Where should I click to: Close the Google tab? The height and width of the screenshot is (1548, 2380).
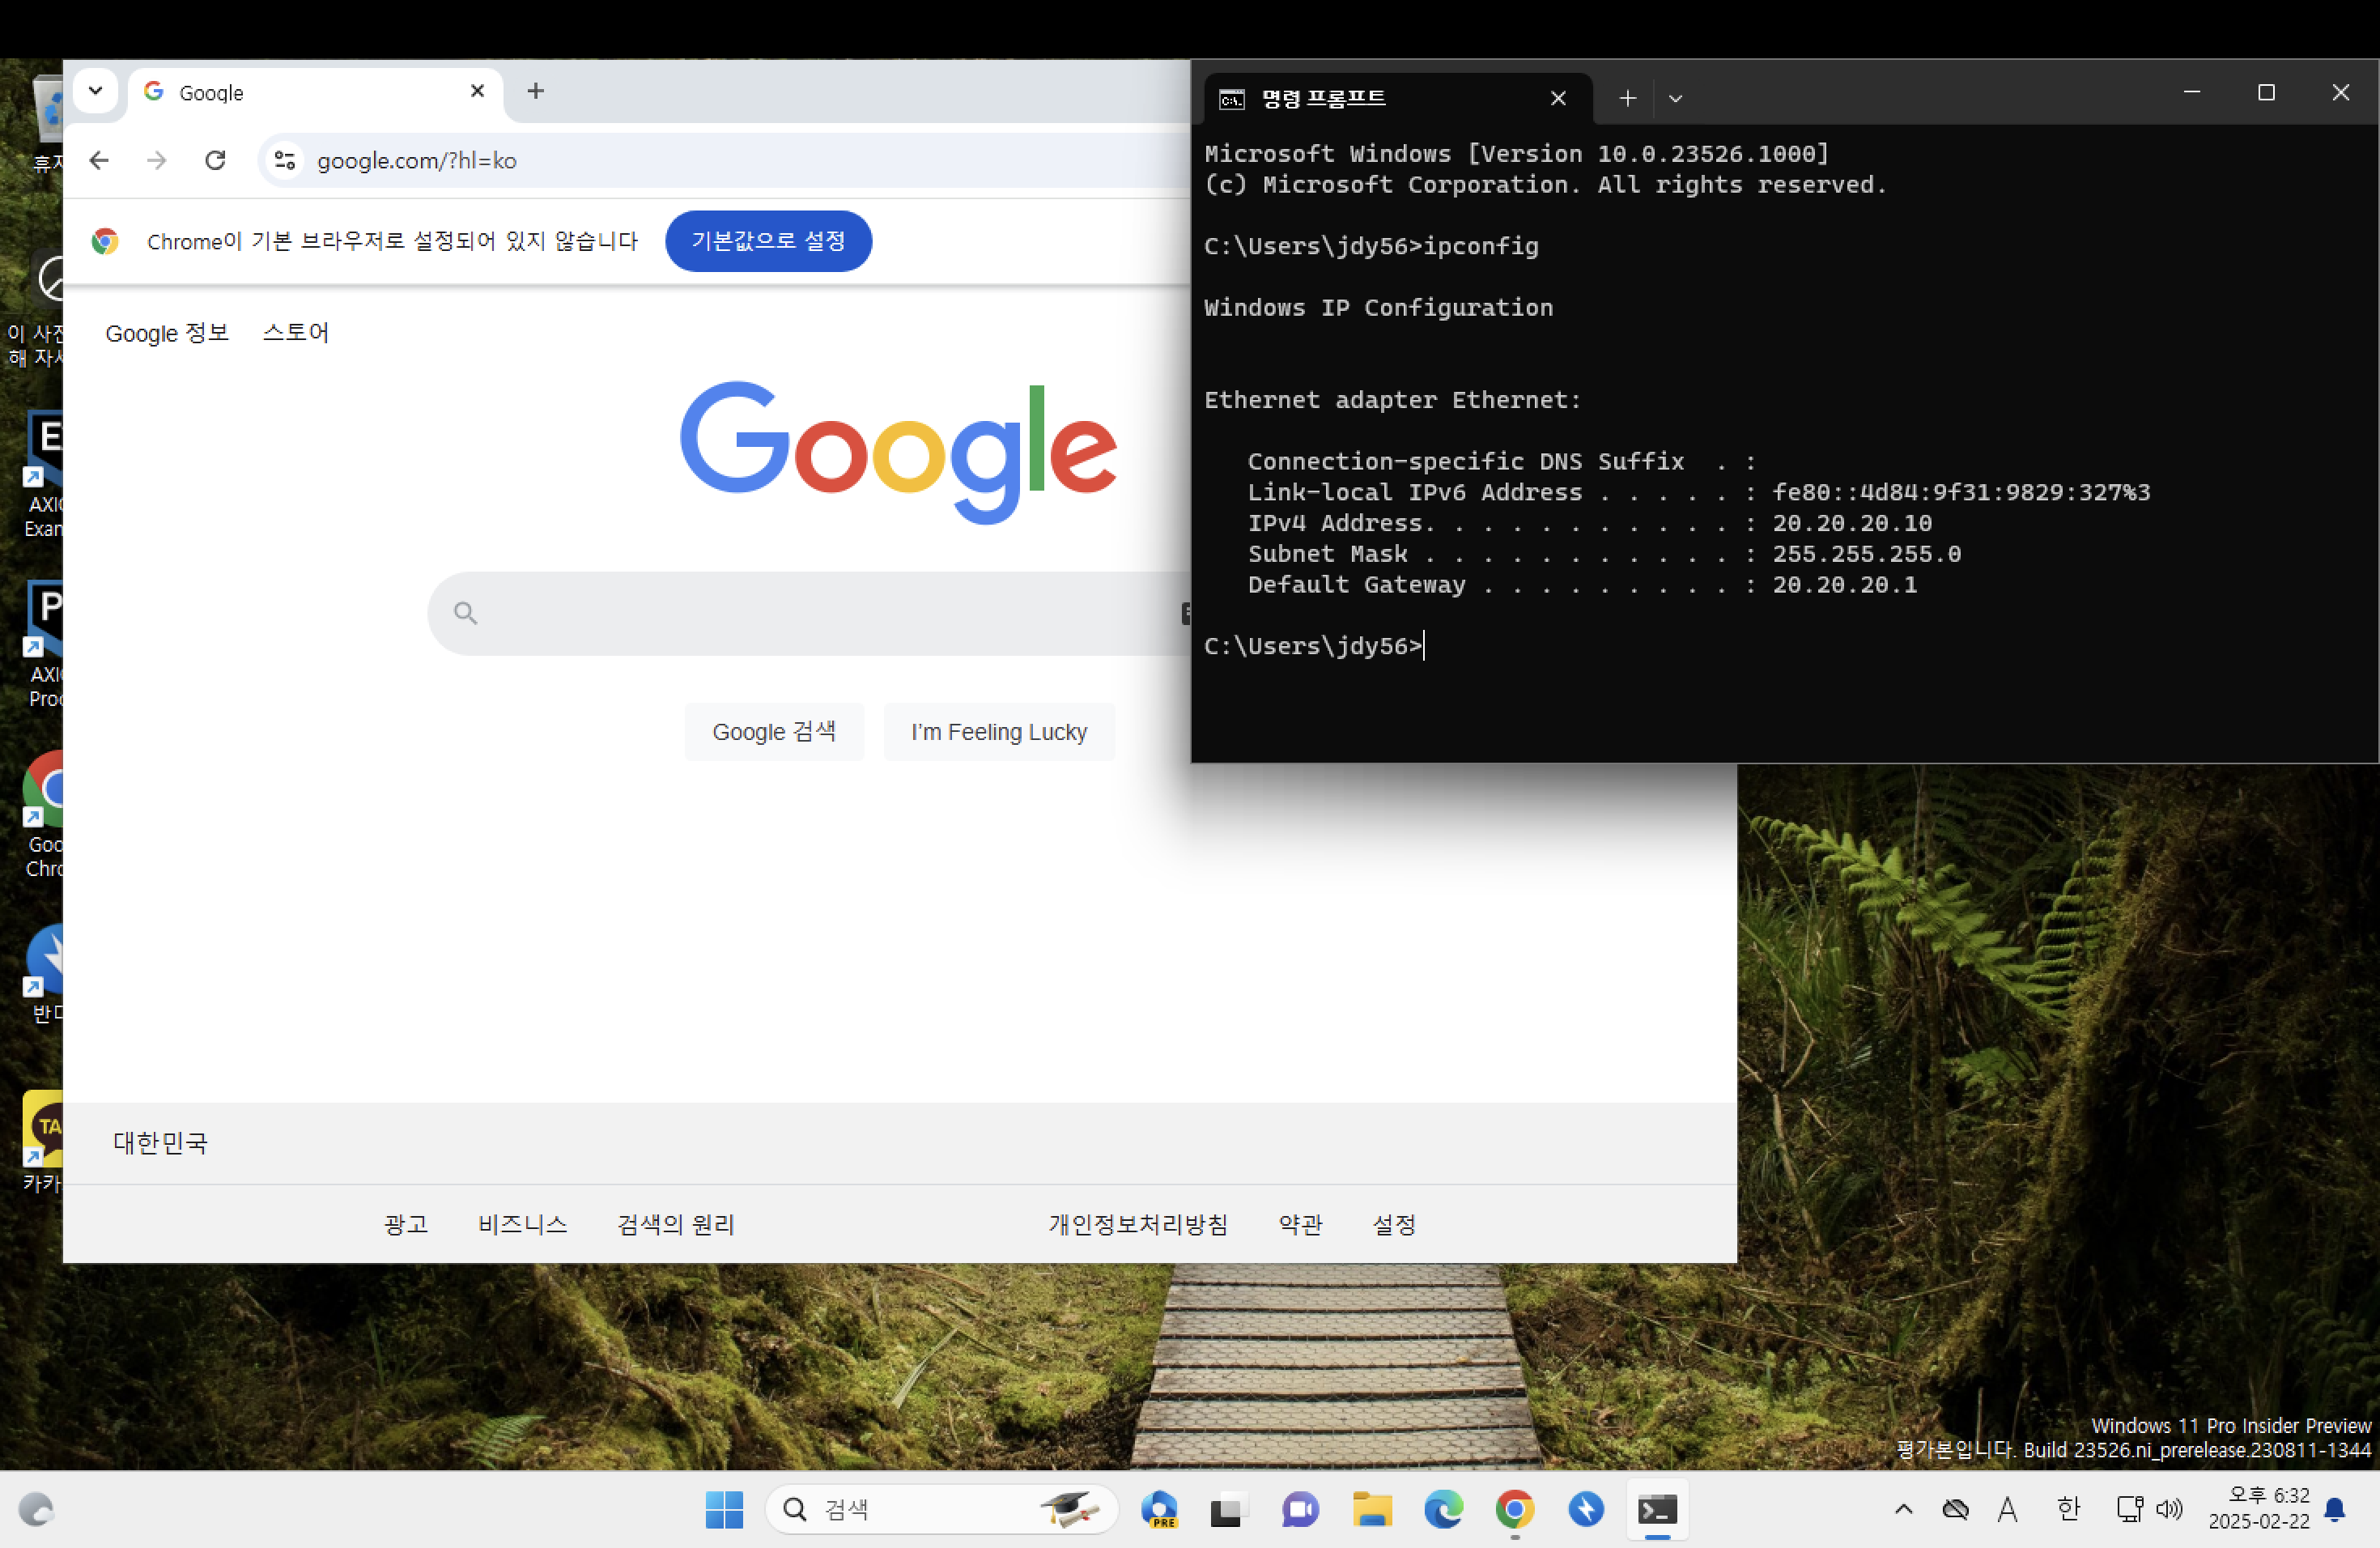[477, 91]
